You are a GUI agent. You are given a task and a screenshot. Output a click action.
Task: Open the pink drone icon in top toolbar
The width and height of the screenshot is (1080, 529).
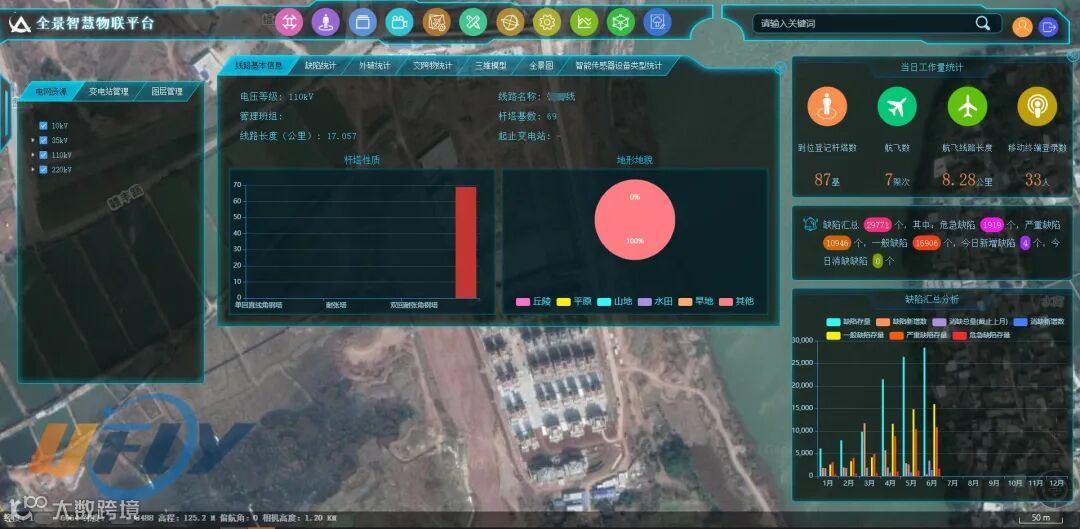289,22
